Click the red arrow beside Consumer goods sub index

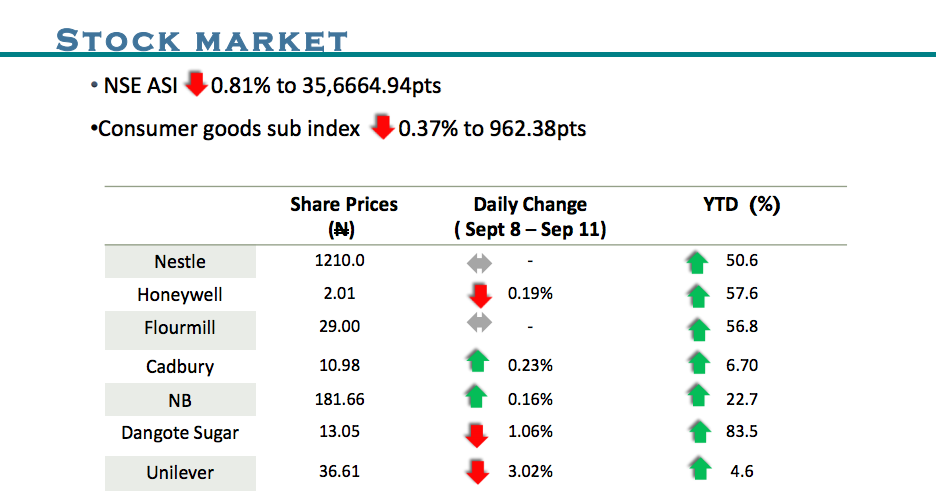click(x=382, y=128)
